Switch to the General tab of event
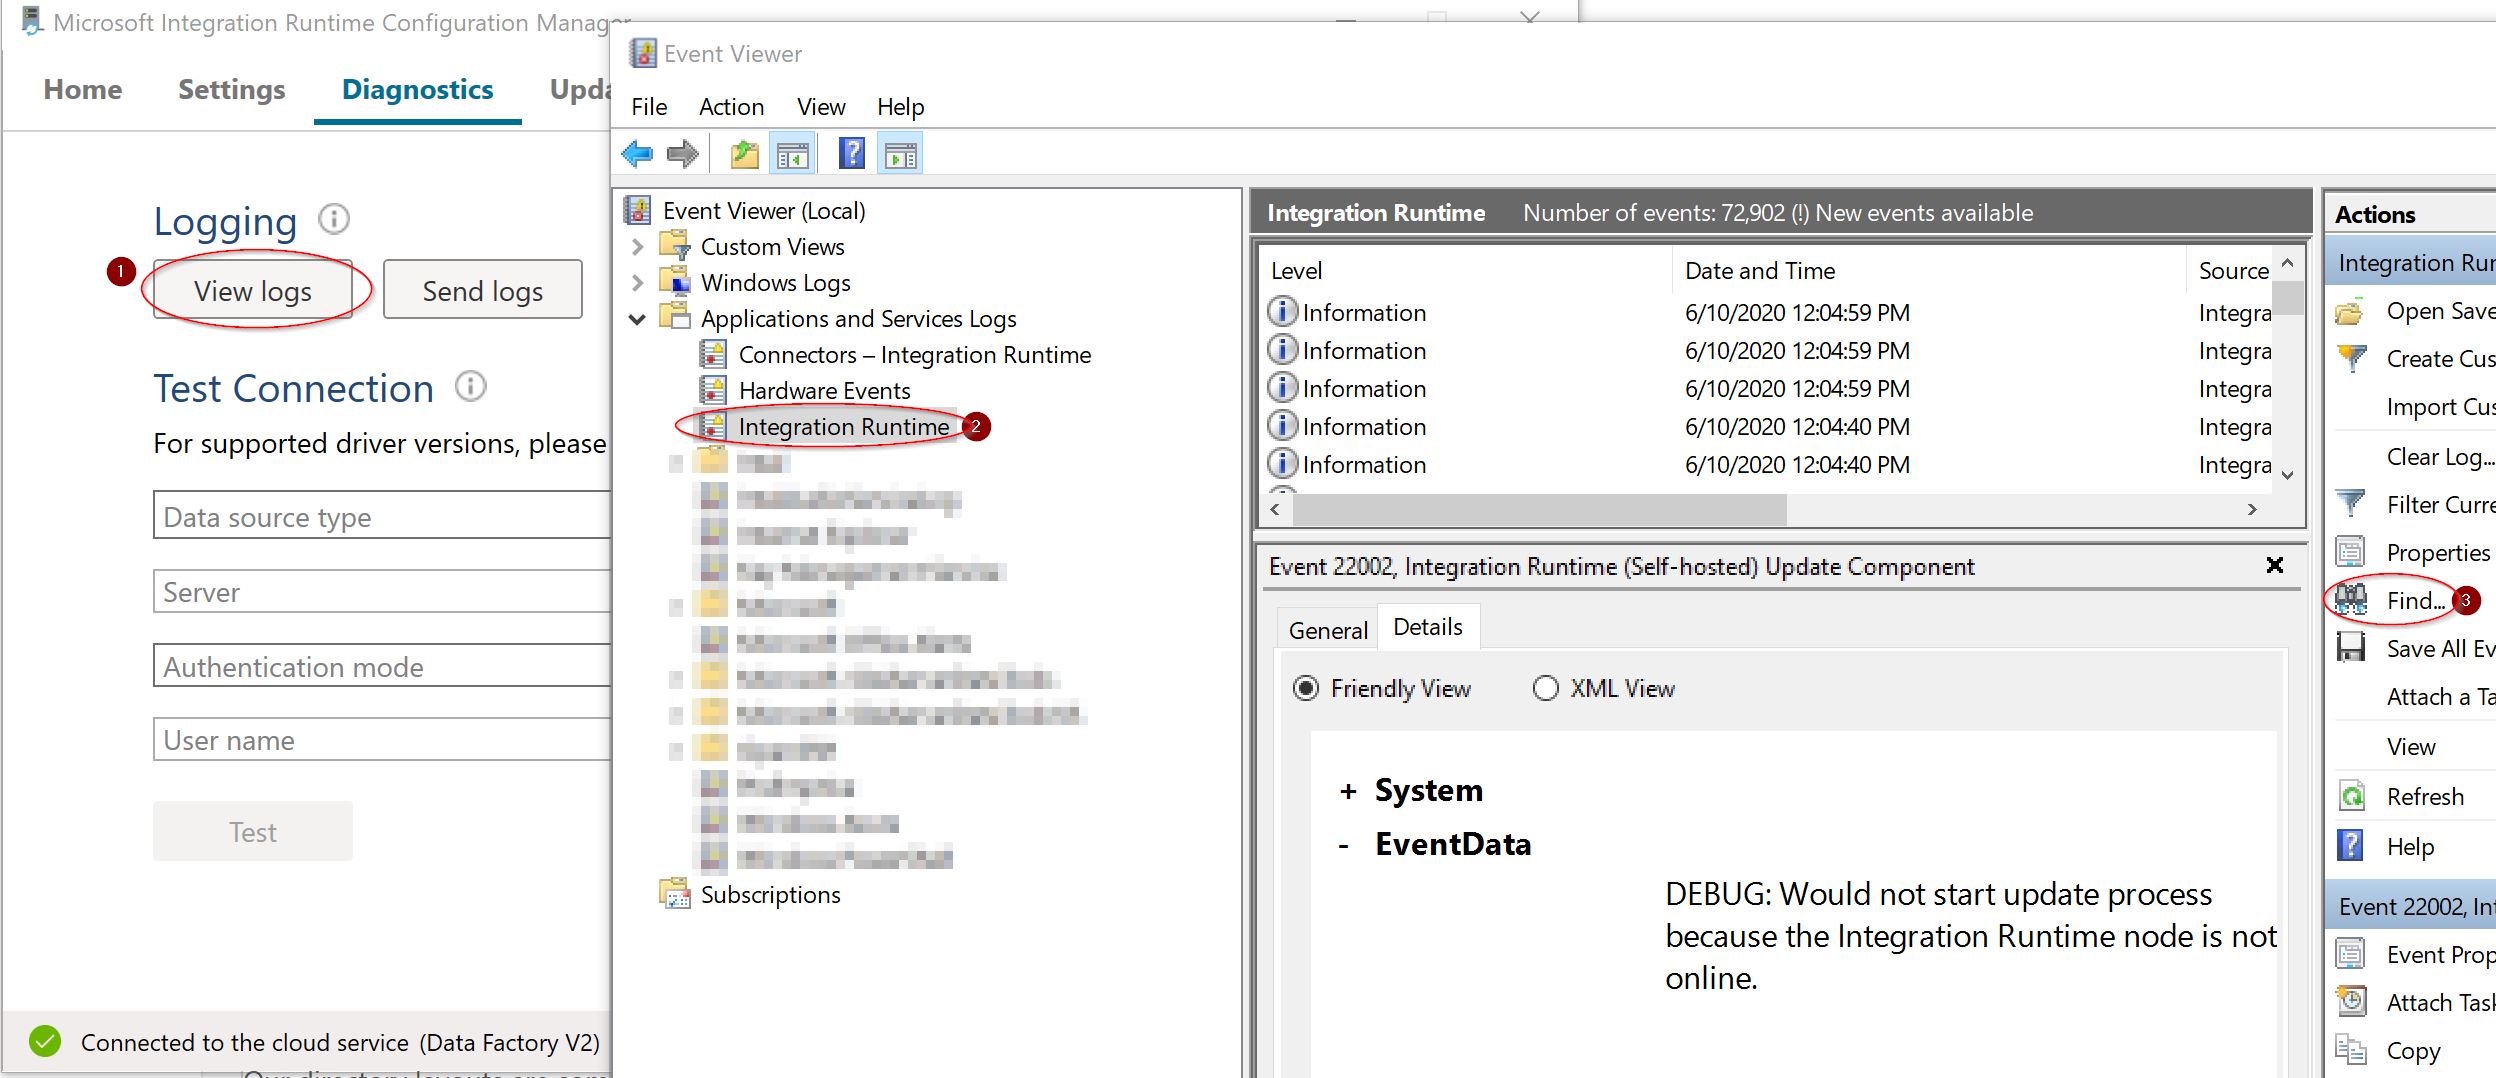The width and height of the screenshot is (2496, 1078). tap(1328, 630)
